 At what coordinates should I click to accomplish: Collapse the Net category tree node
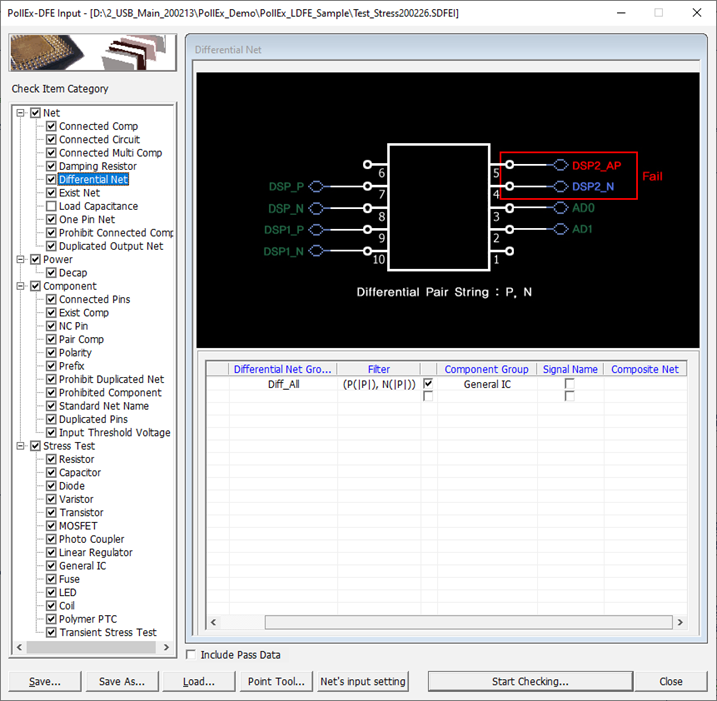click(22, 113)
